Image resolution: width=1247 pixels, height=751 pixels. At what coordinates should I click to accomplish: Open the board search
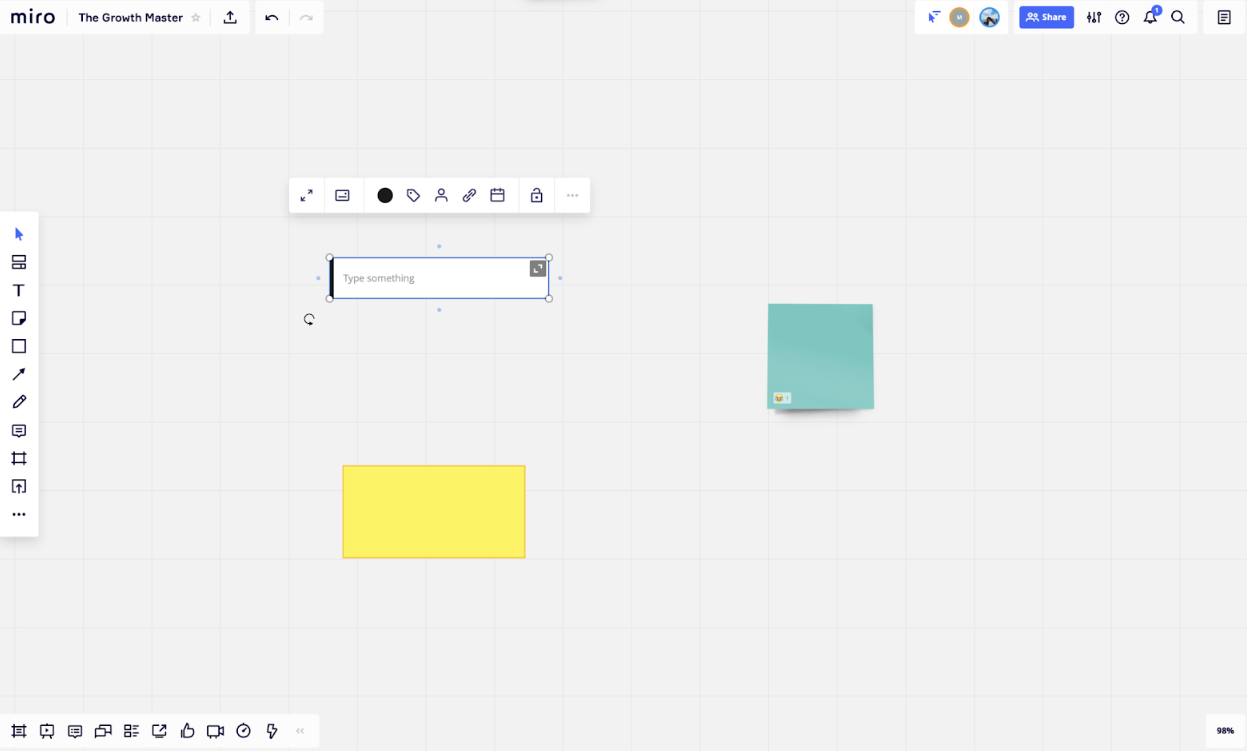pos(1177,17)
